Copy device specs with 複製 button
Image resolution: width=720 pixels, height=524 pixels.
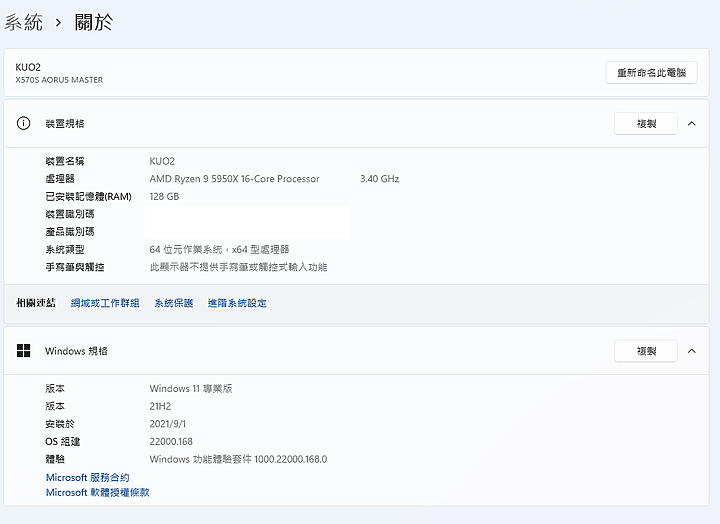point(646,123)
